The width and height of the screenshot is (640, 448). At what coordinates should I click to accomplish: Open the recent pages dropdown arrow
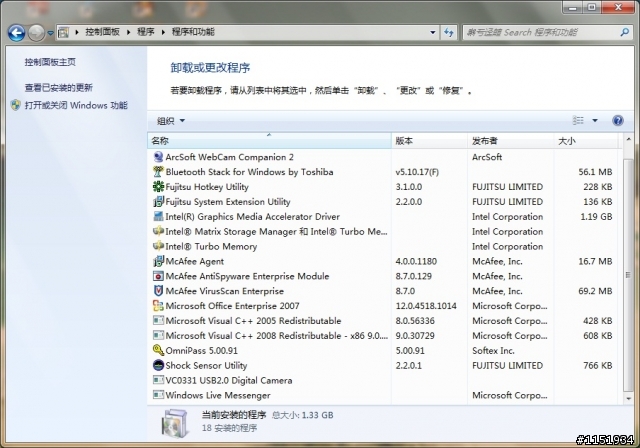[x=50, y=33]
